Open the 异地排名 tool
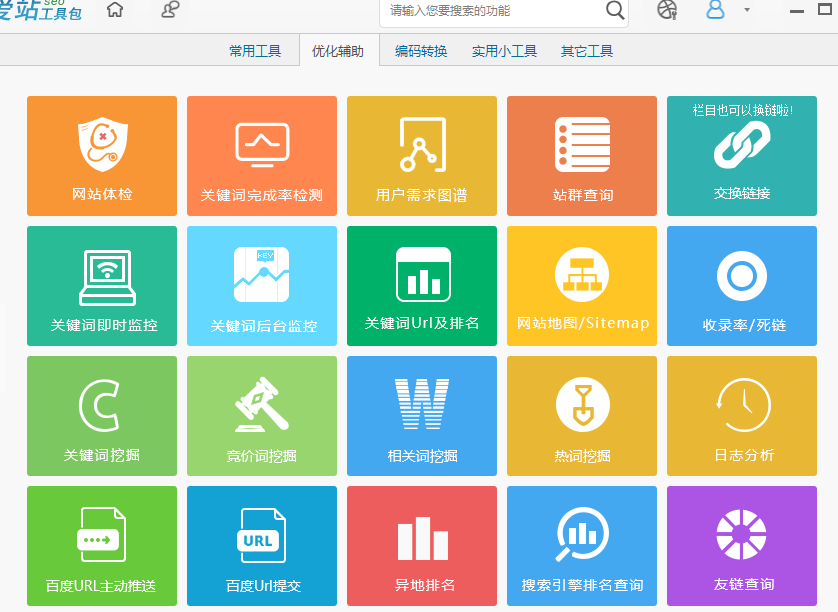The height and width of the screenshot is (612, 838). (x=421, y=545)
